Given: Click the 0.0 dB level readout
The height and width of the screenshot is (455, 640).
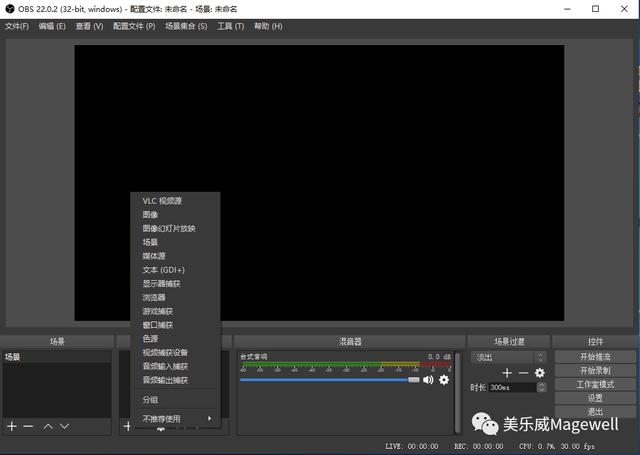Looking at the screenshot, I should [439, 357].
